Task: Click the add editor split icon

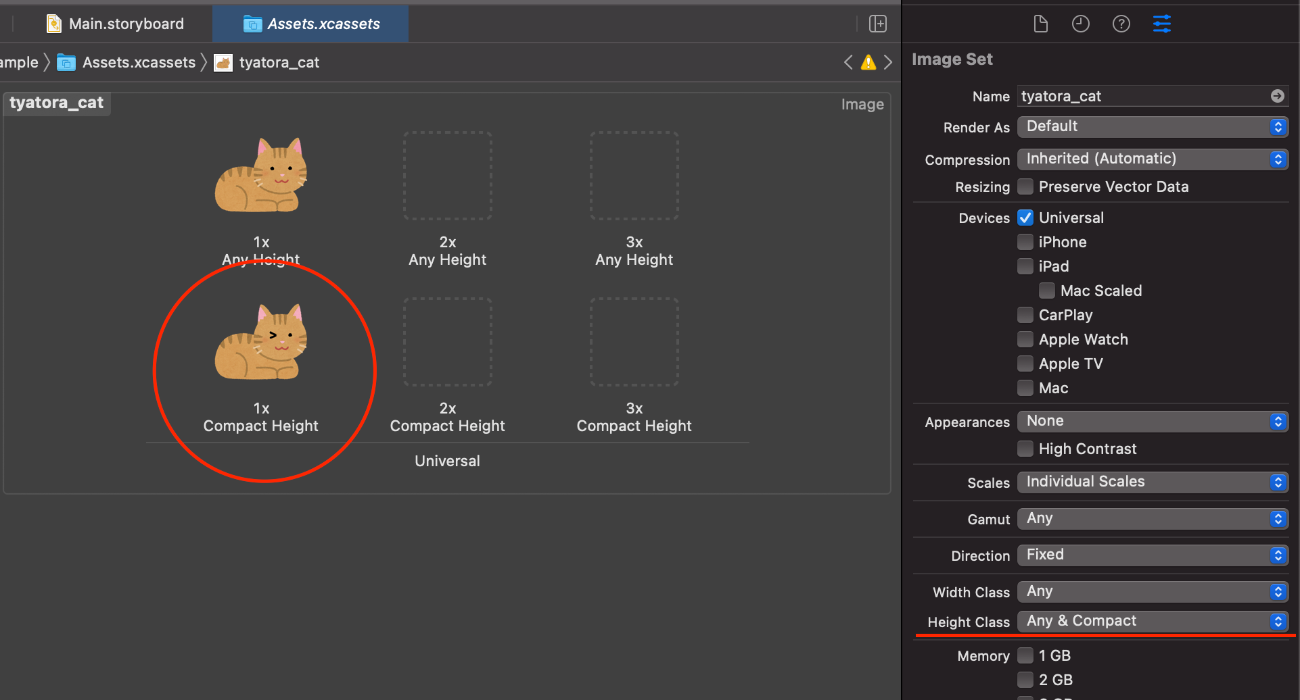Action: click(878, 24)
